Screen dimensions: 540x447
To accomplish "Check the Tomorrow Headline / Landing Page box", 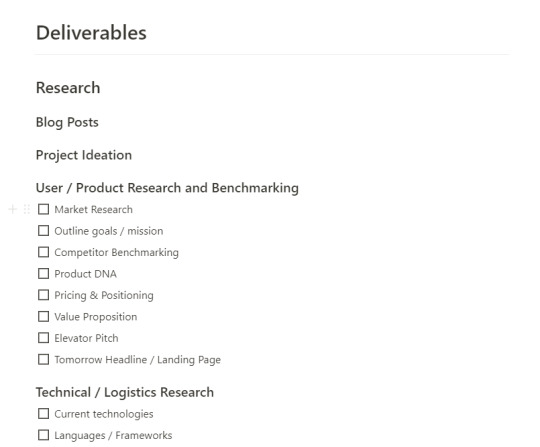I will [43, 359].
